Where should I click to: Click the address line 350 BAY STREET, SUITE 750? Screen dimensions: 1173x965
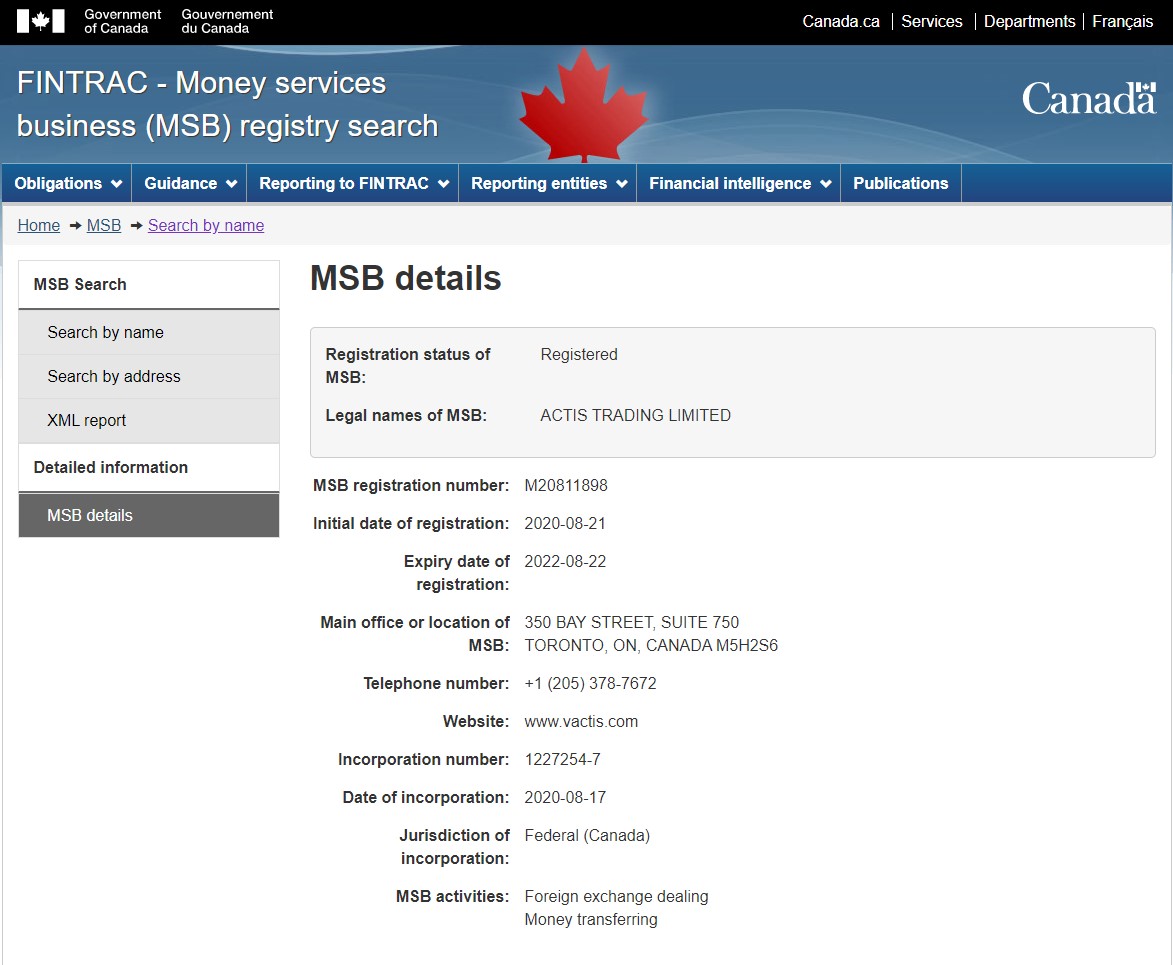point(631,622)
